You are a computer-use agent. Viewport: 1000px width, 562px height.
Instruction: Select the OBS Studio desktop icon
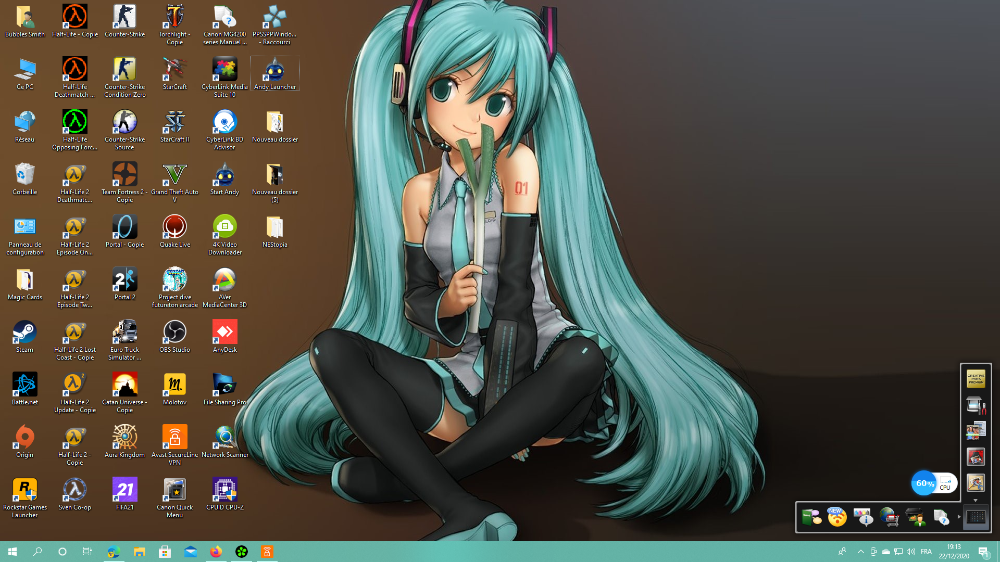click(x=174, y=336)
